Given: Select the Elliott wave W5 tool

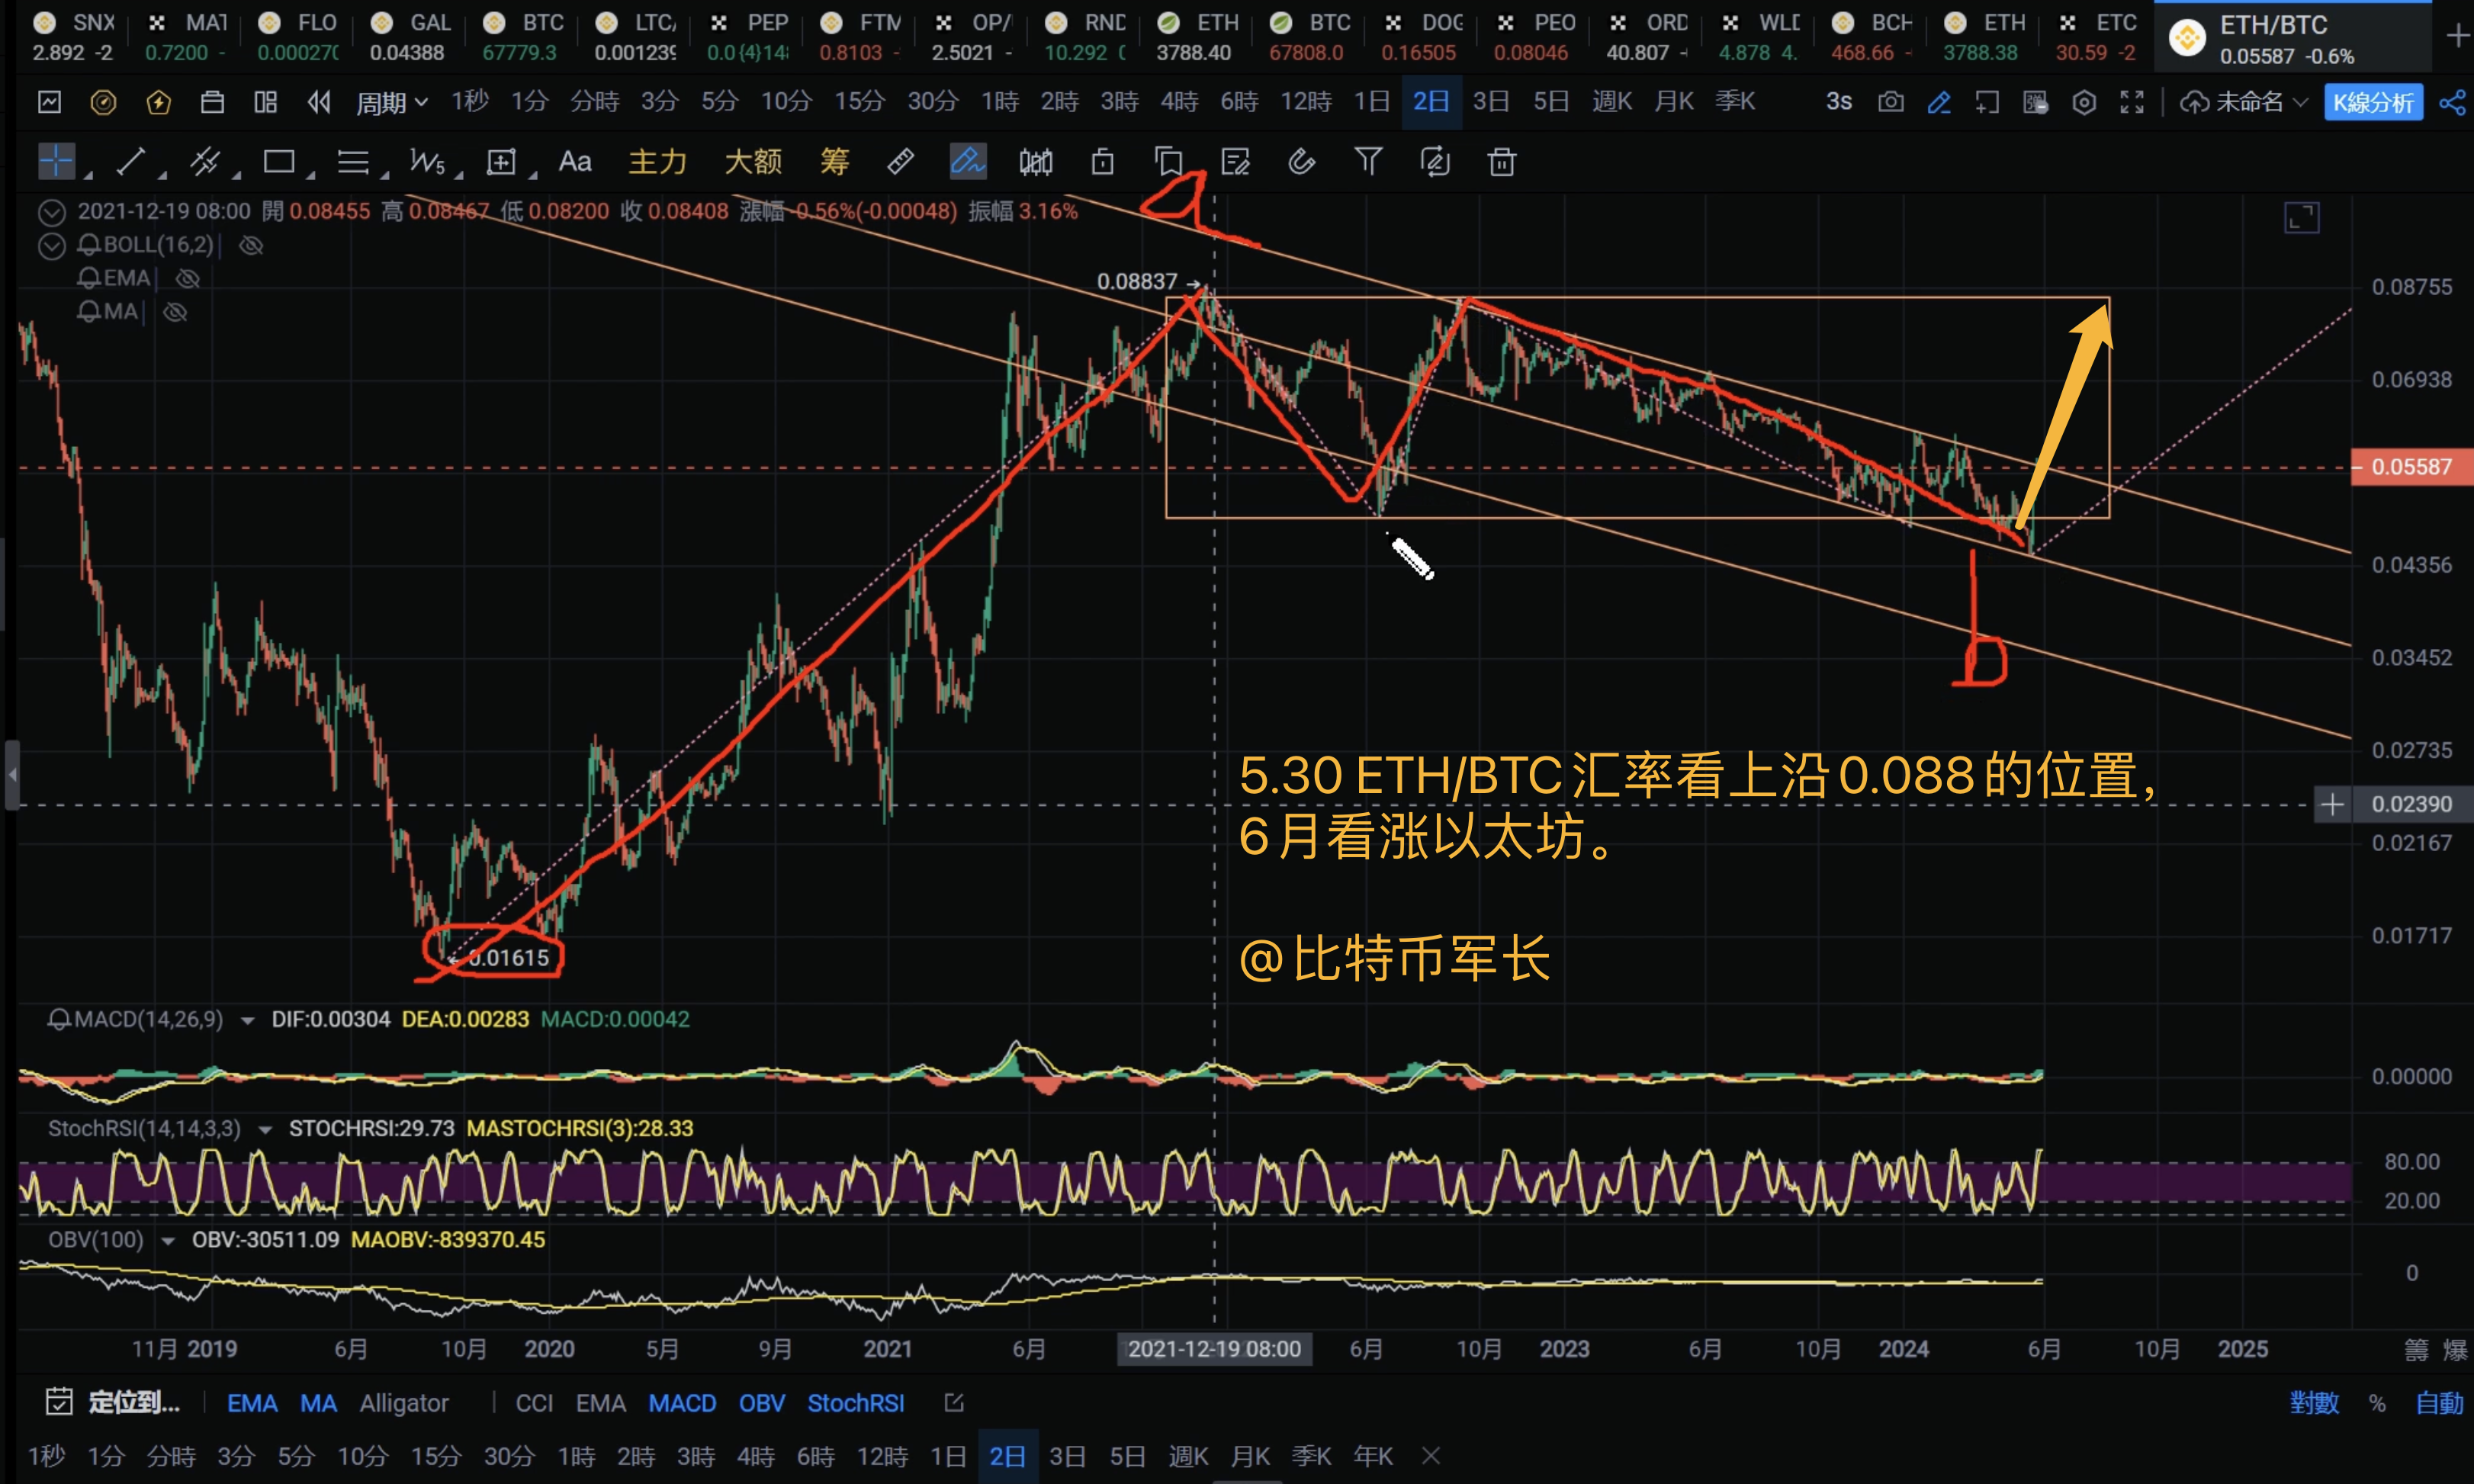Looking at the screenshot, I should point(427,161).
